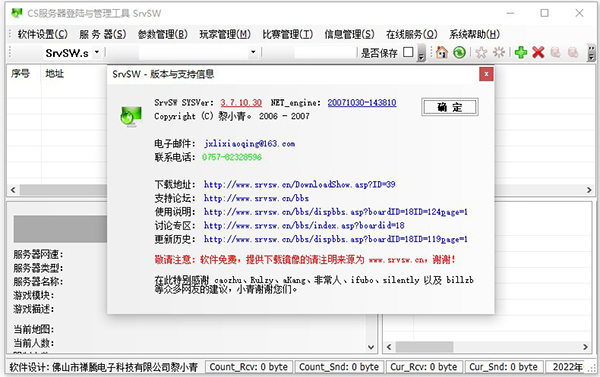
Task: Click the 确定 button
Action: [450, 107]
